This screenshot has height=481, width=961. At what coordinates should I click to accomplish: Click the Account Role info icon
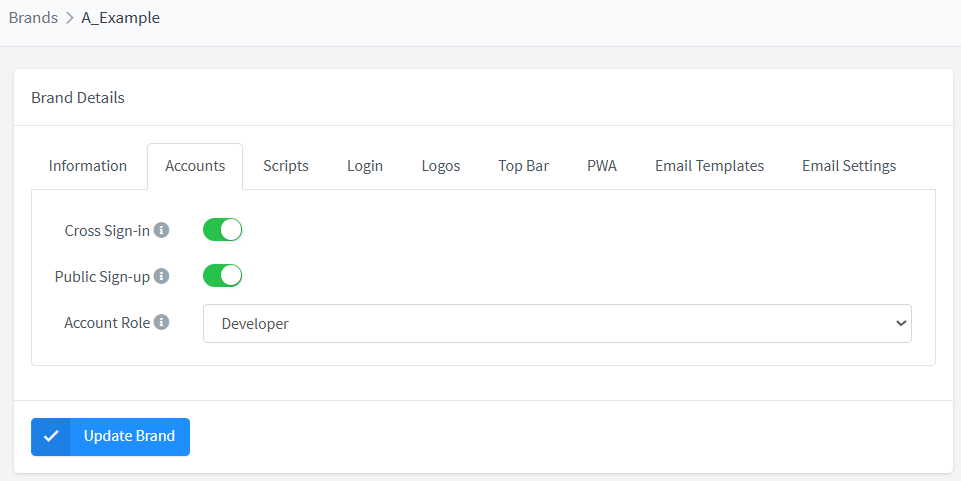[161, 322]
